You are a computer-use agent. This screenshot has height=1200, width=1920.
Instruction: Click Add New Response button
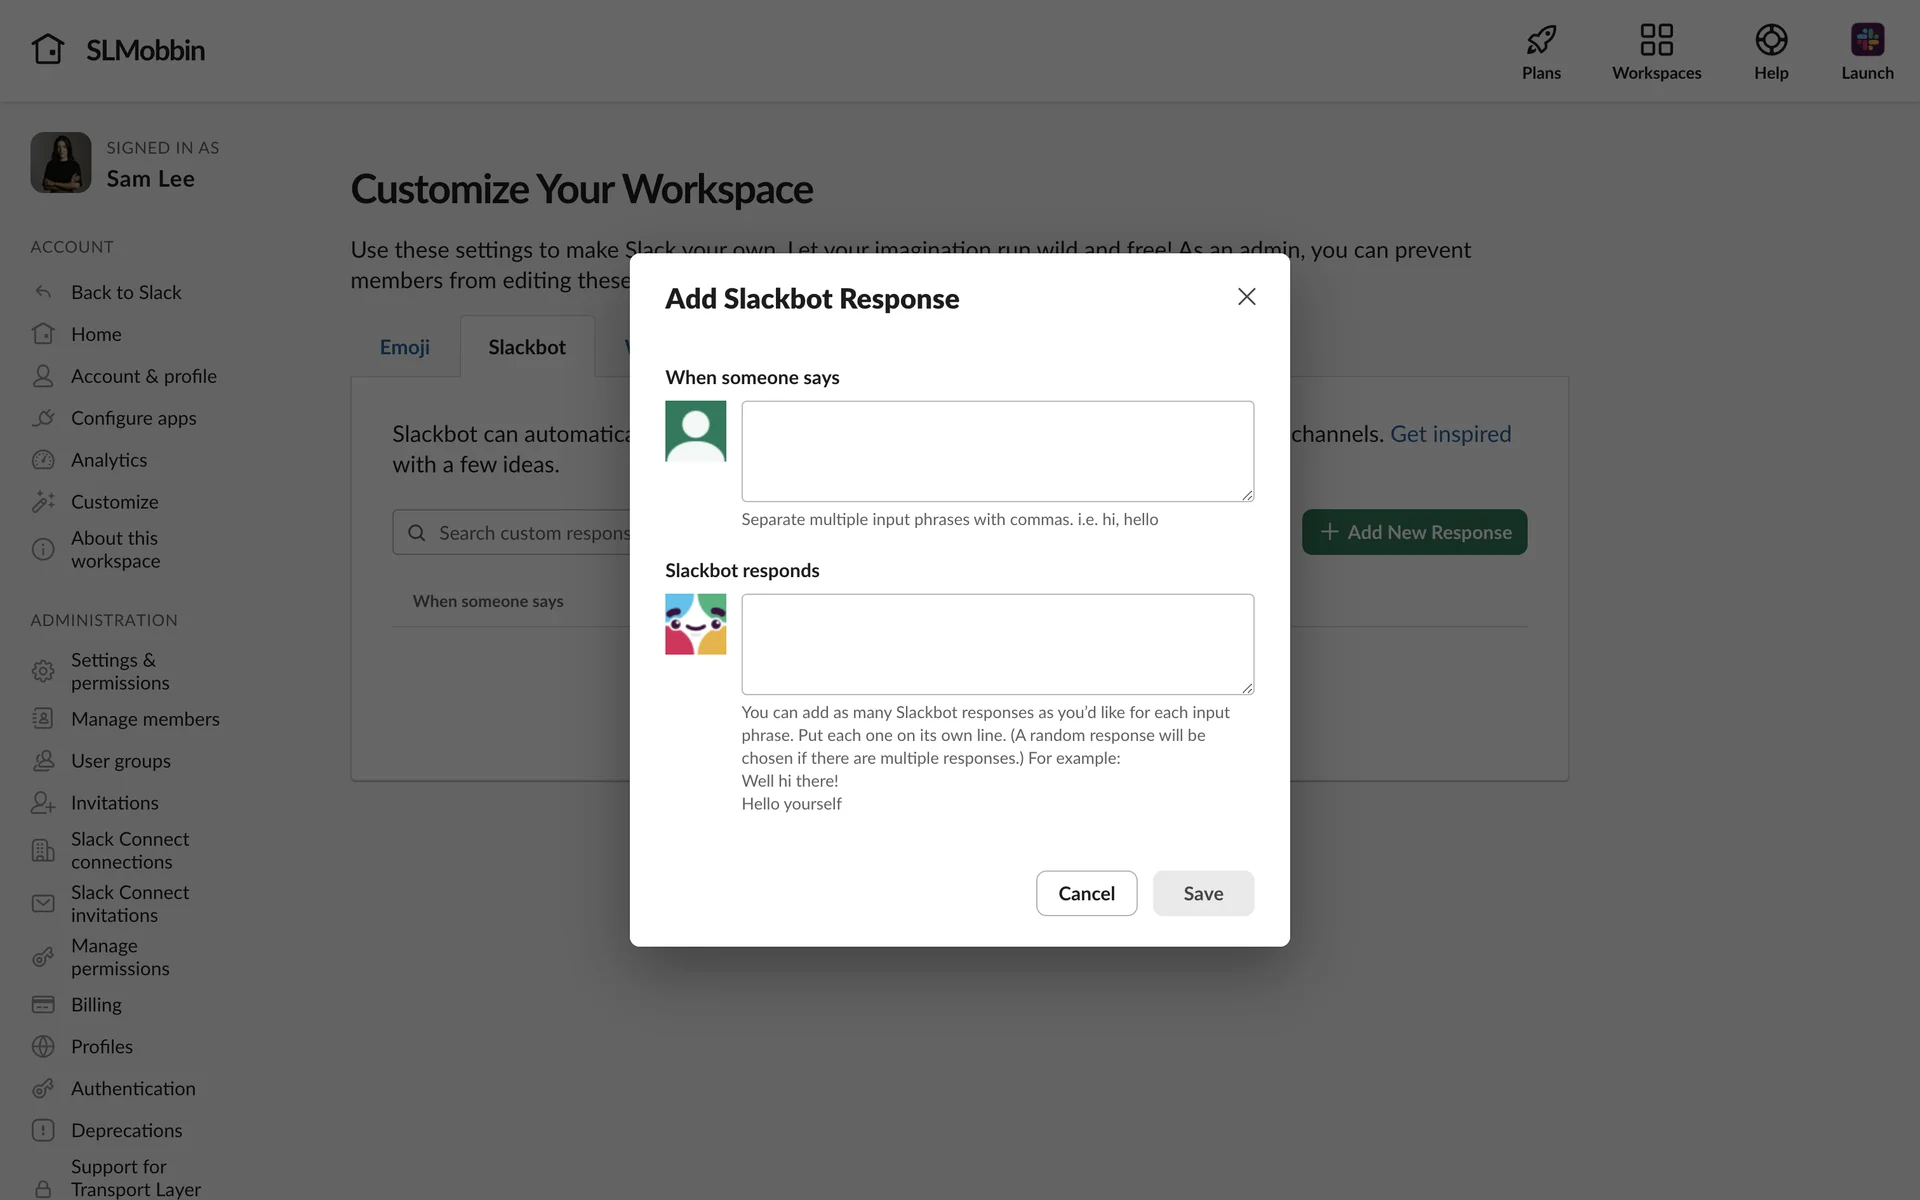click(x=1414, y=532)
